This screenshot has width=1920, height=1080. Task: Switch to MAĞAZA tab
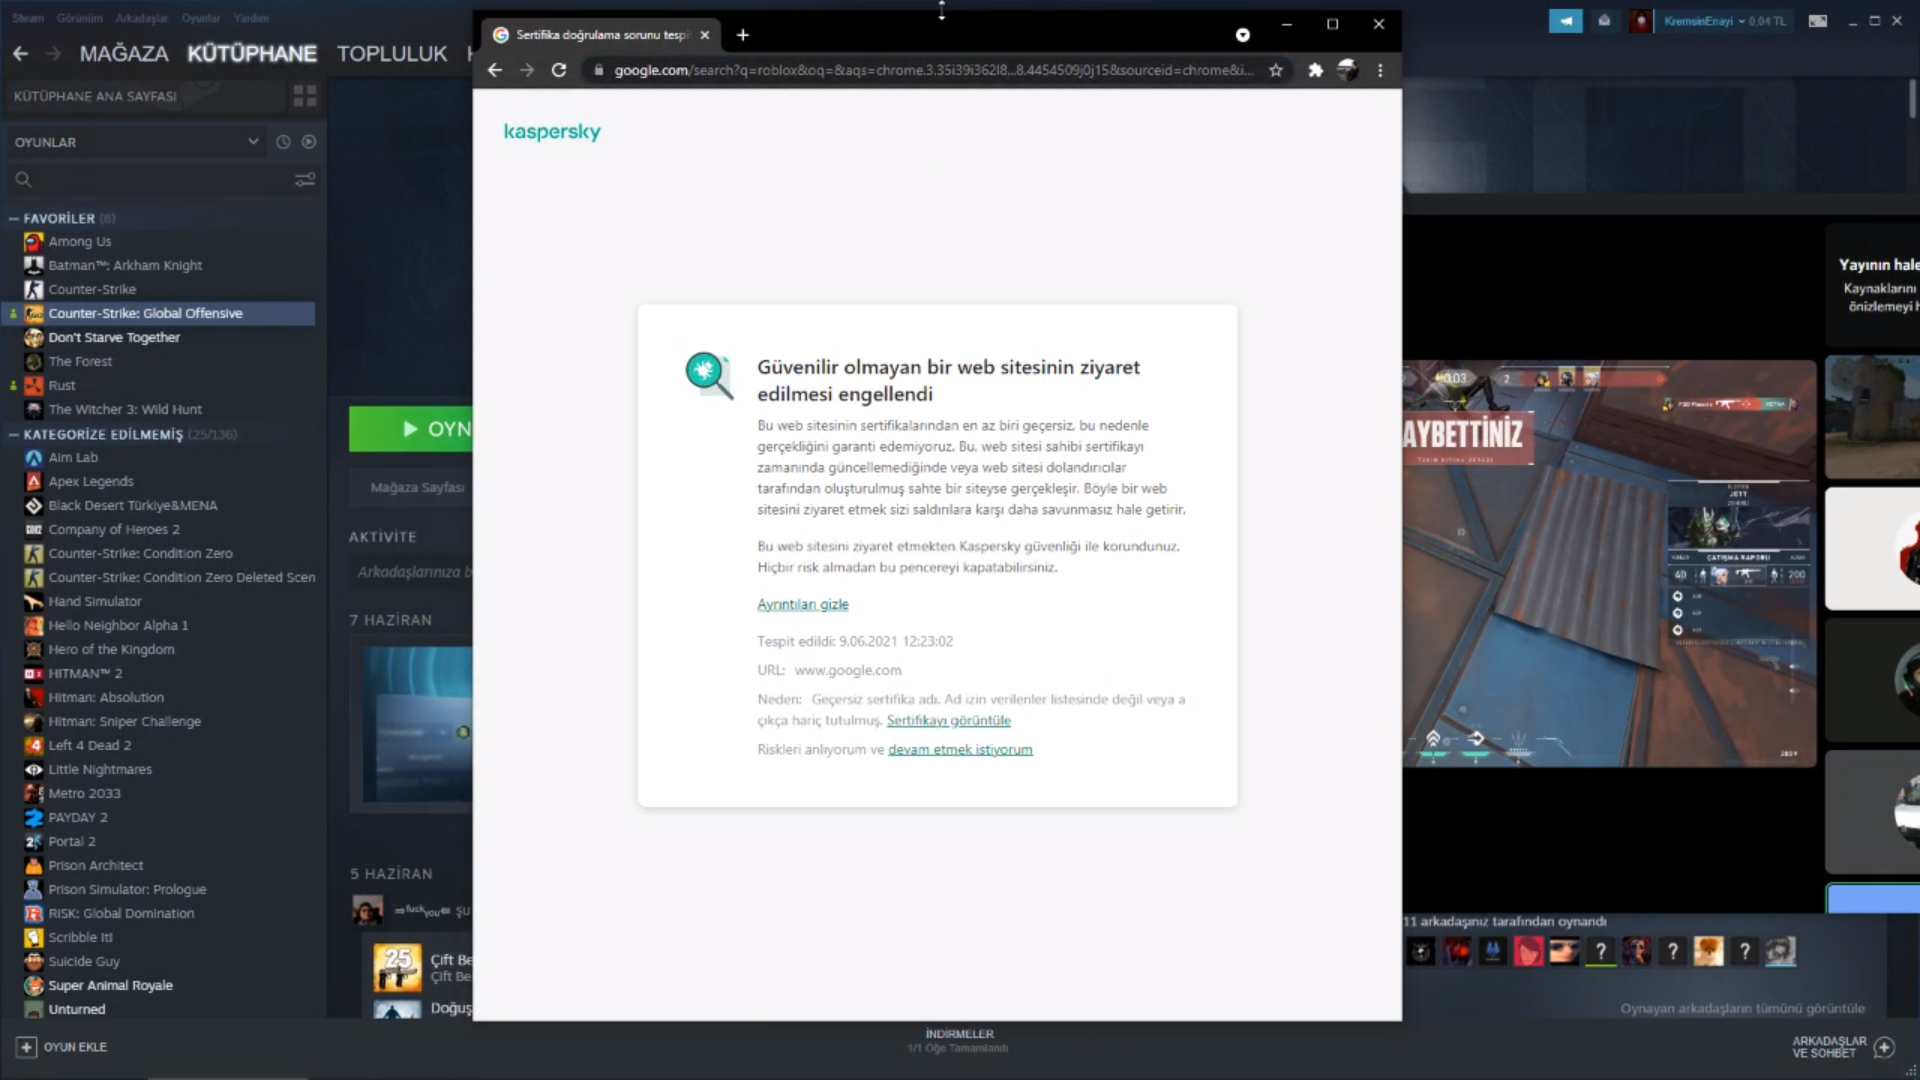click(x=124, y=54)
